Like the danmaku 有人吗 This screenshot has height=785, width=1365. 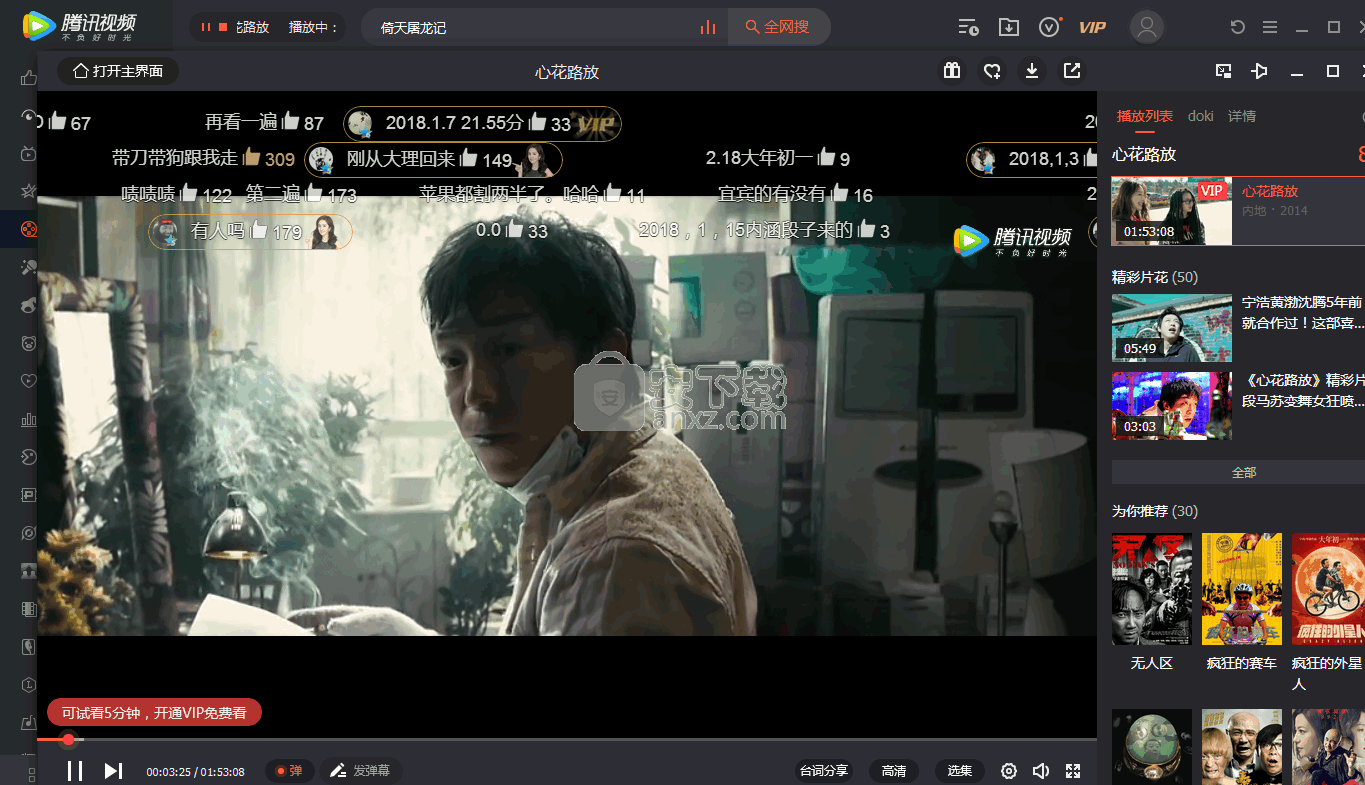coord(259,231)
